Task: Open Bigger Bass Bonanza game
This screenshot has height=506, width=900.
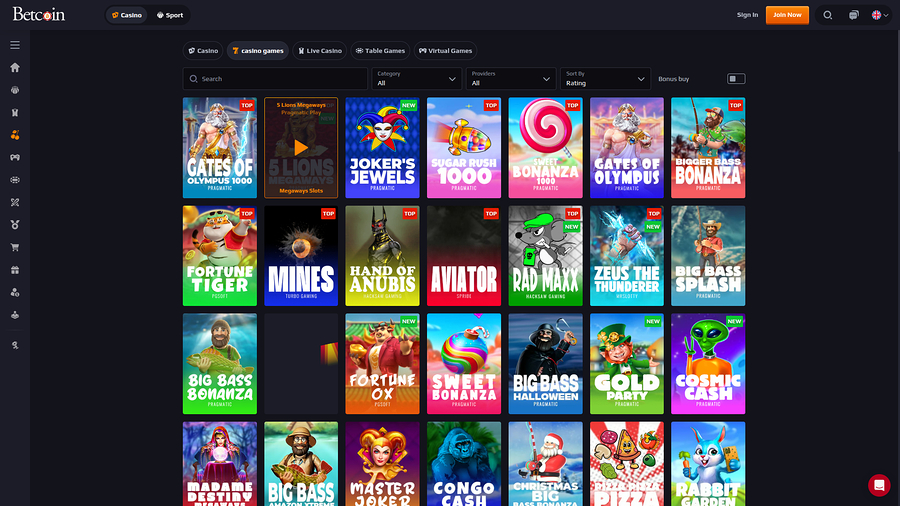Action: tap(708, 147)
